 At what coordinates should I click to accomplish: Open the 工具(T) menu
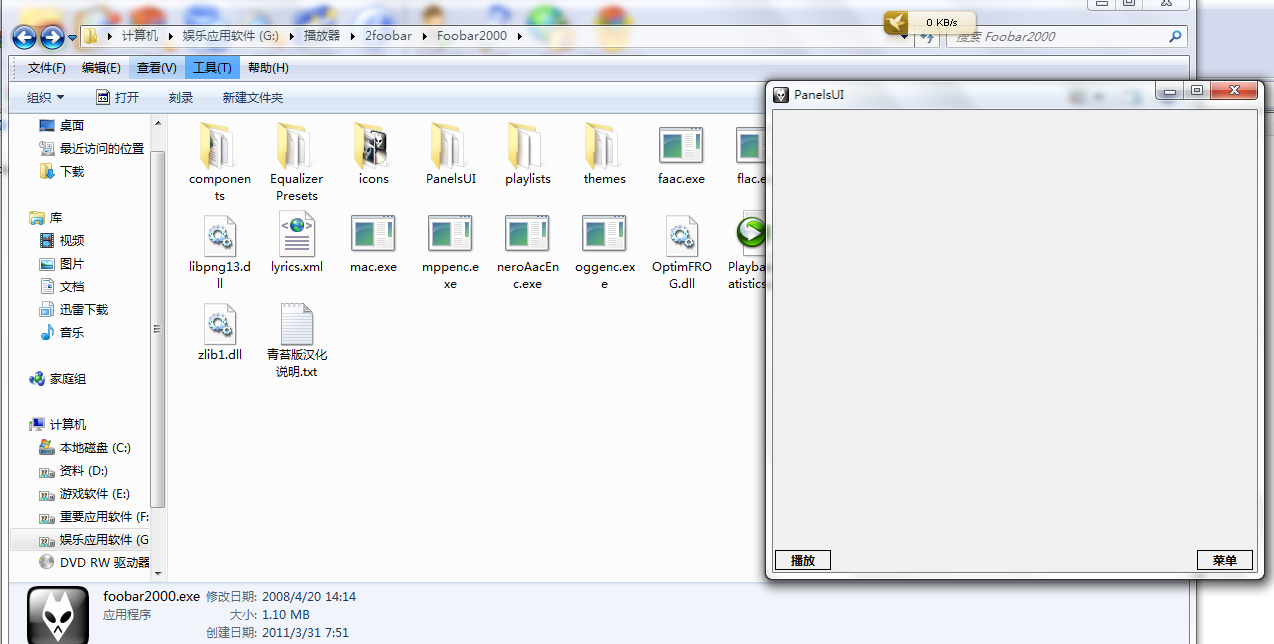point(212,68)
